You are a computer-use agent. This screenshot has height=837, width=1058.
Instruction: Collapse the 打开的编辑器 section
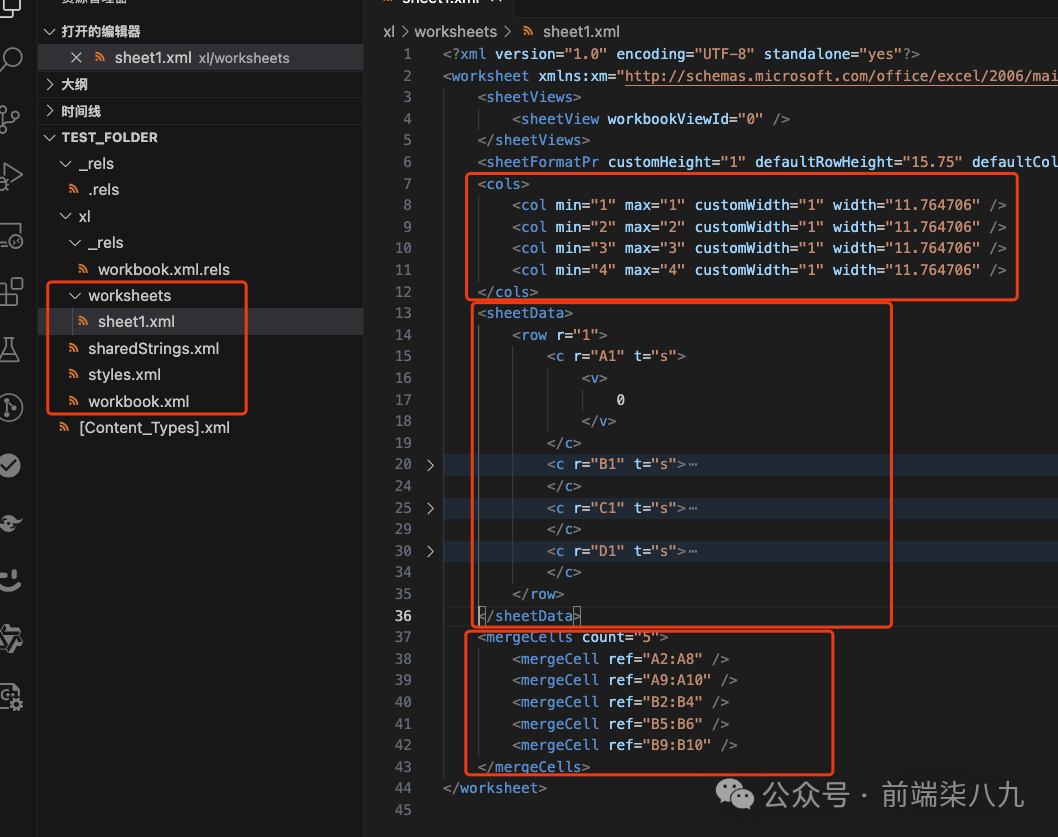pyautogui.click(x=49, y=32)
